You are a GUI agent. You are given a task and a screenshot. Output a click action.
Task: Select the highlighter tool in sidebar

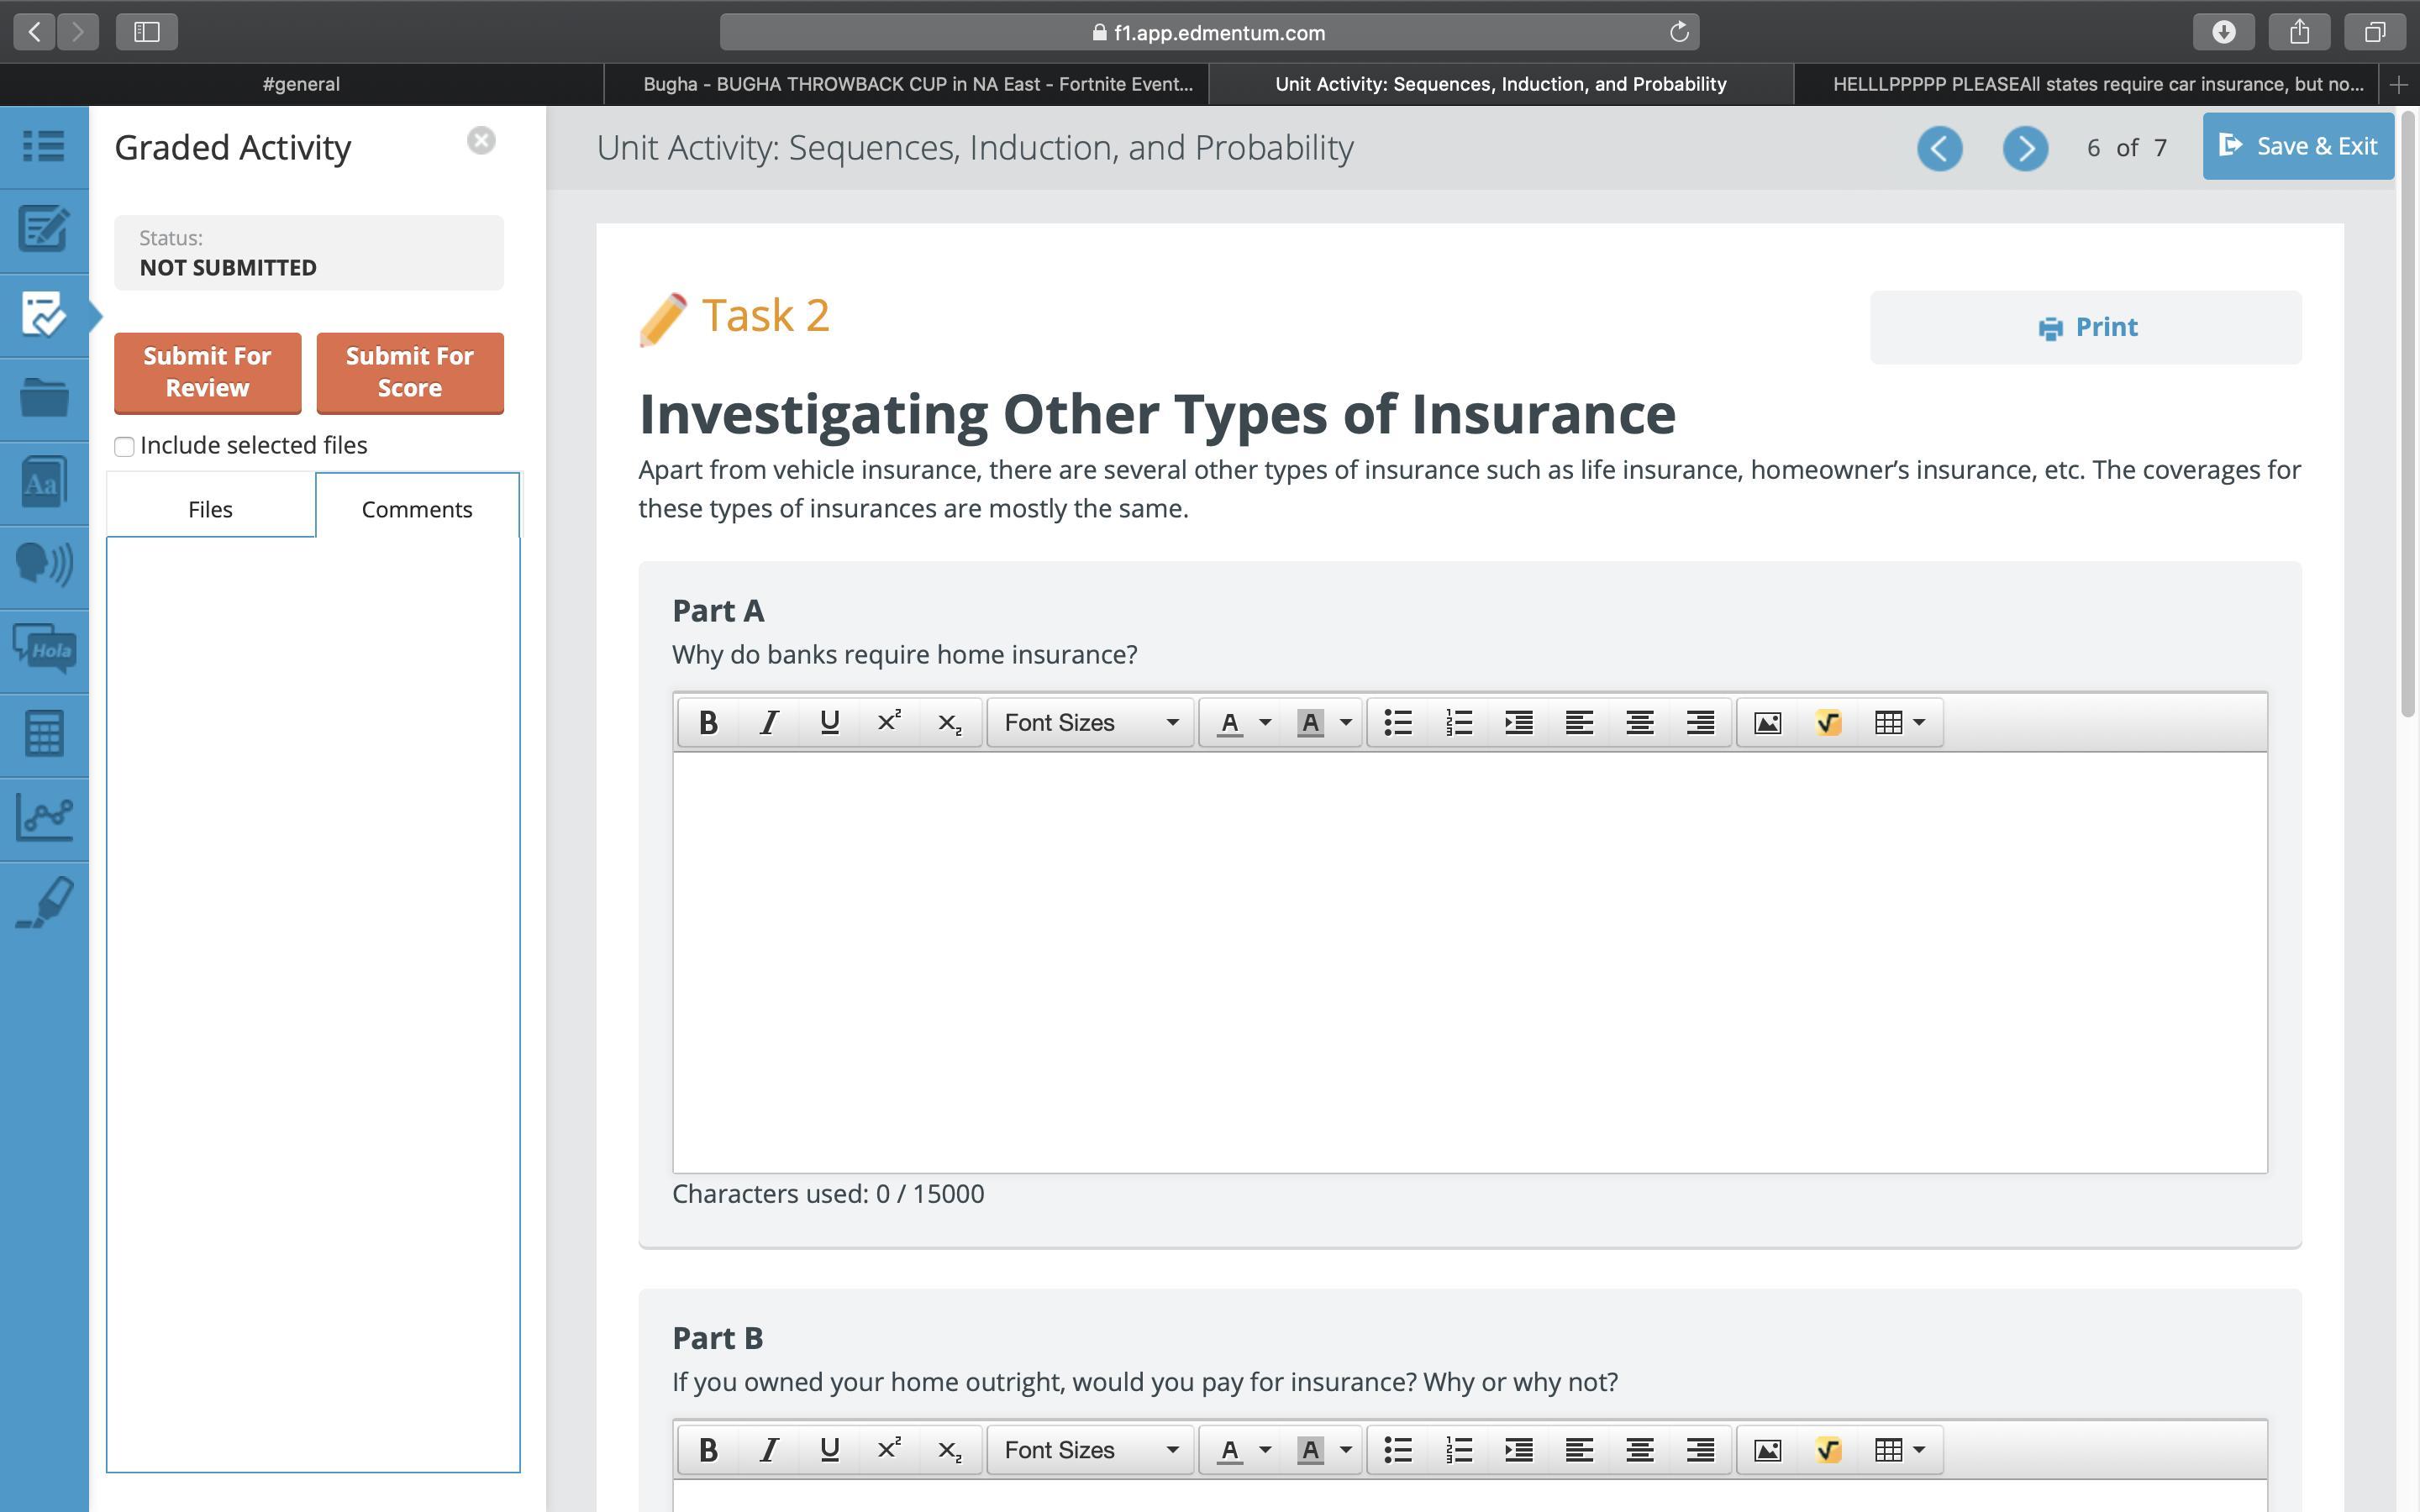(x=44, y=902)
